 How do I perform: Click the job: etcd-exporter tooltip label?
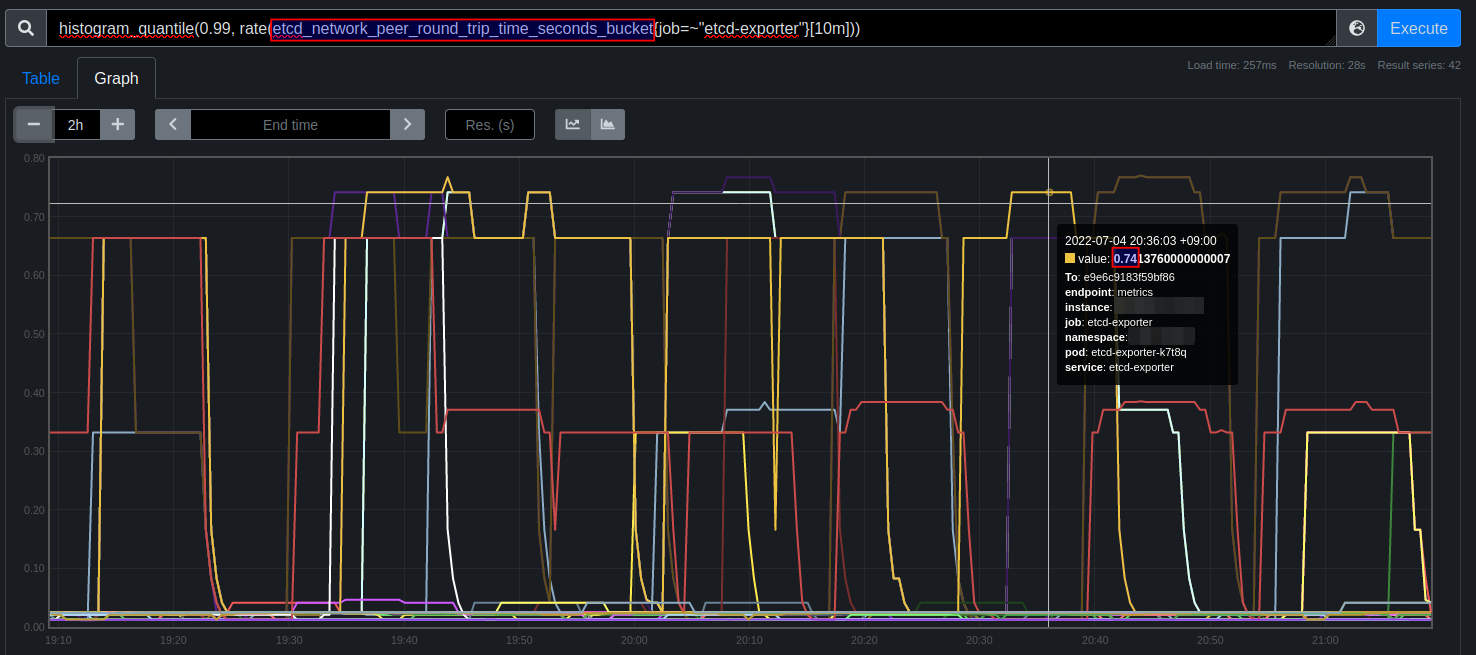pyautogui.click(x=1109, y=322)
